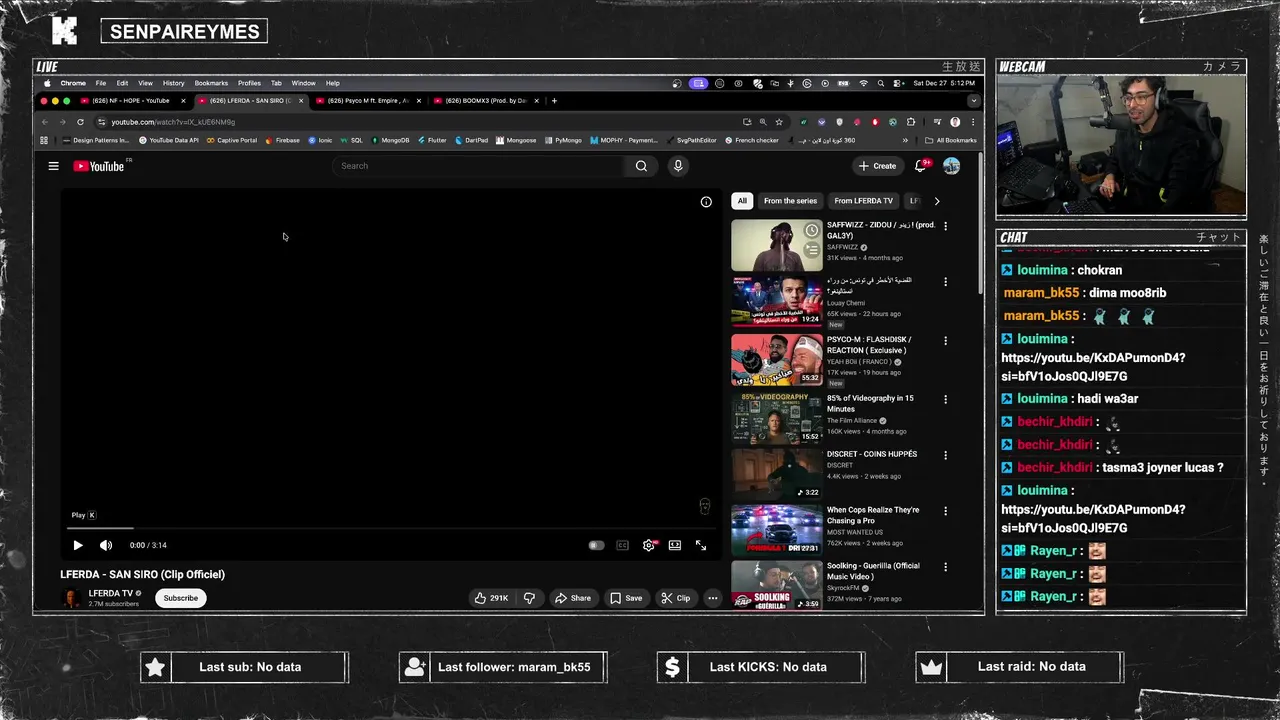This screenshot has width=1280, height=720.
Task: Open the YouTube hamburger guide menu
Action: [x=54, y=166]
